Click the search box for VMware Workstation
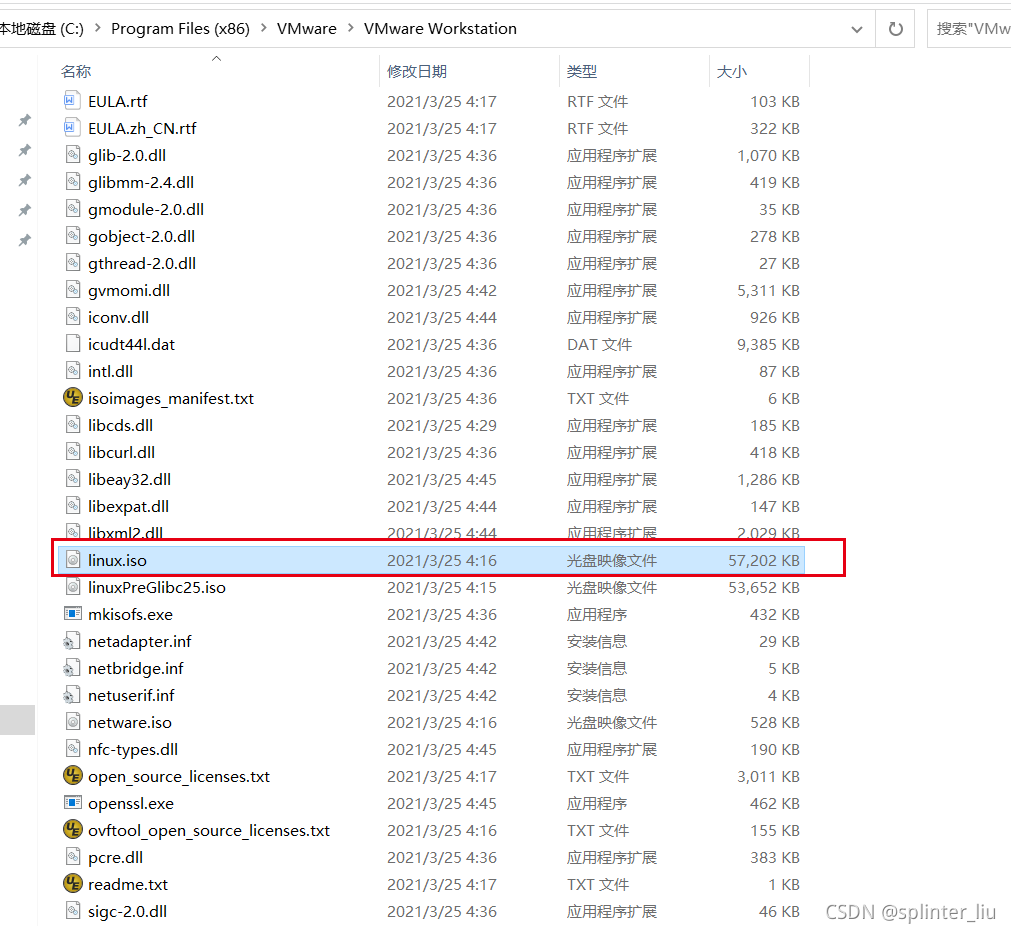 coord(969,29)
